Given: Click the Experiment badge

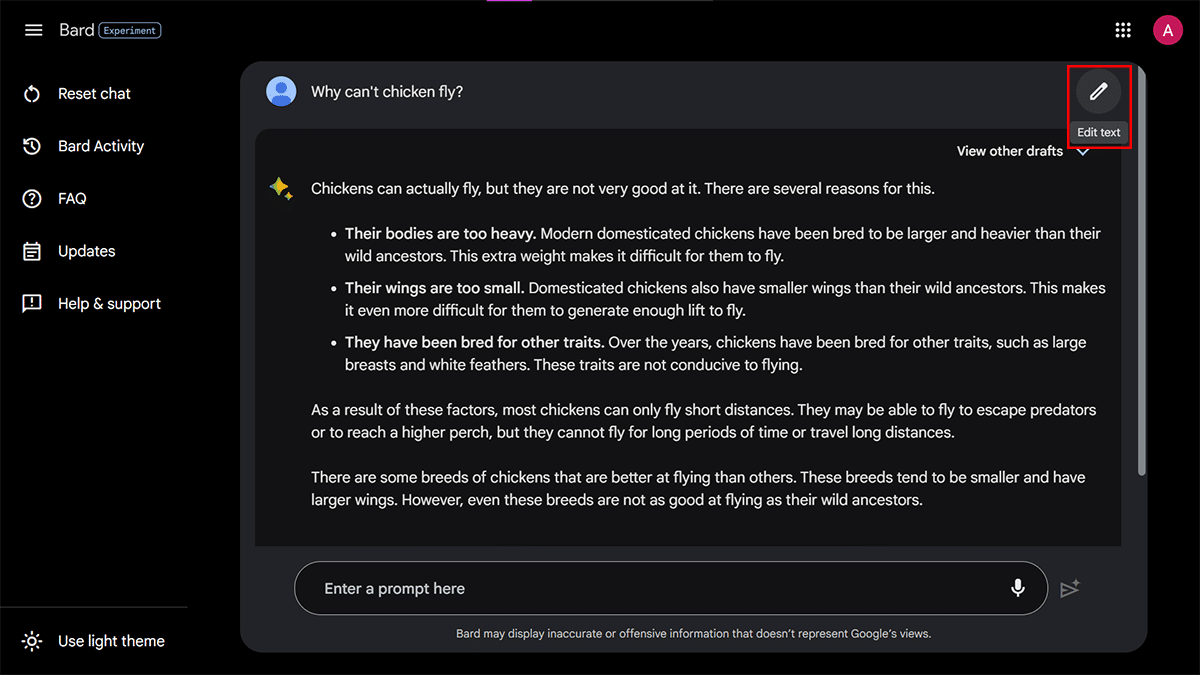Looking at the screenshot, I should coord(131,31).
